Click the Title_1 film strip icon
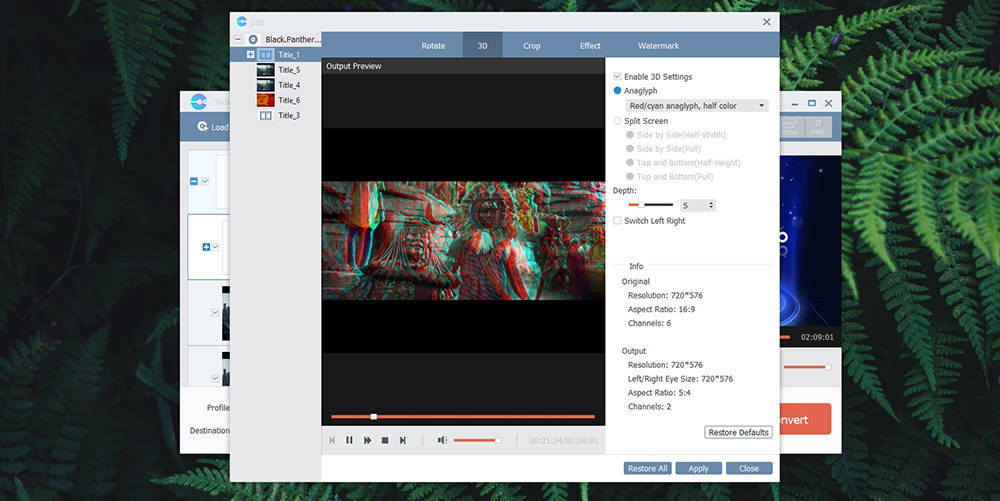Image resolution: width=1000 pixels, height=501 pixels. [265, 55]
